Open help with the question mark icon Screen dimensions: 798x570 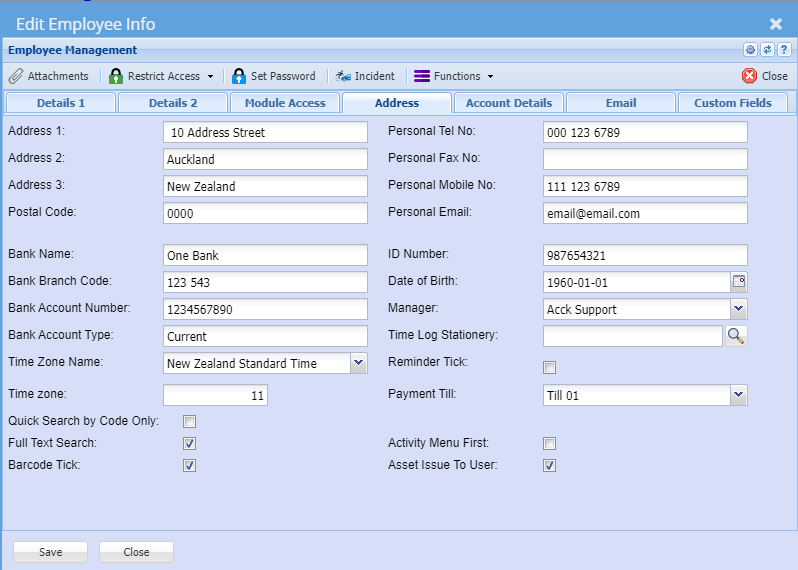(783, 50)
